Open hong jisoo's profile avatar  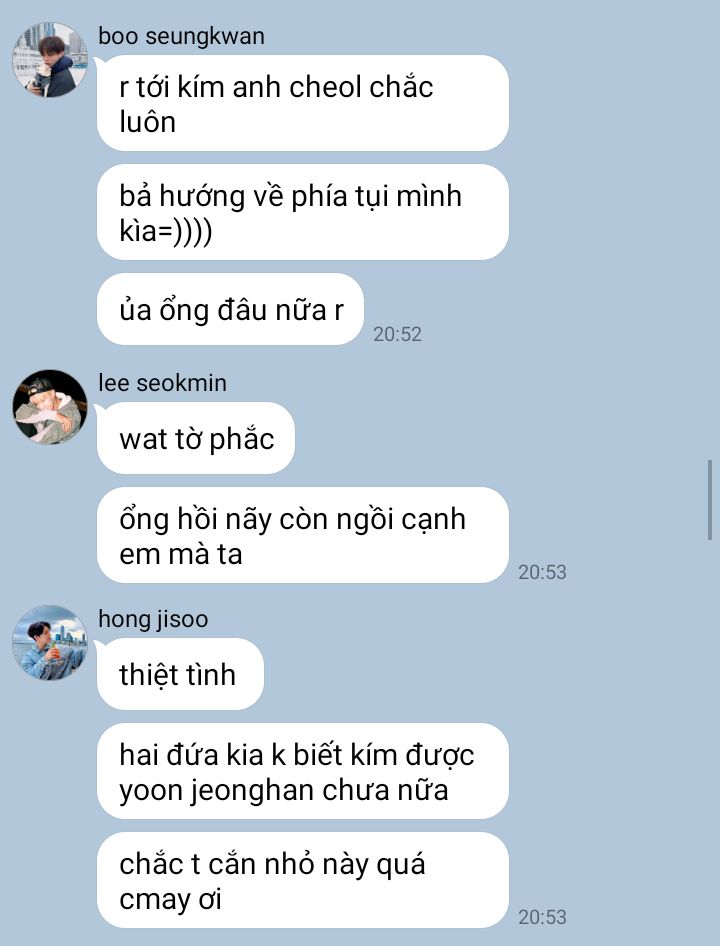point(50,643)
